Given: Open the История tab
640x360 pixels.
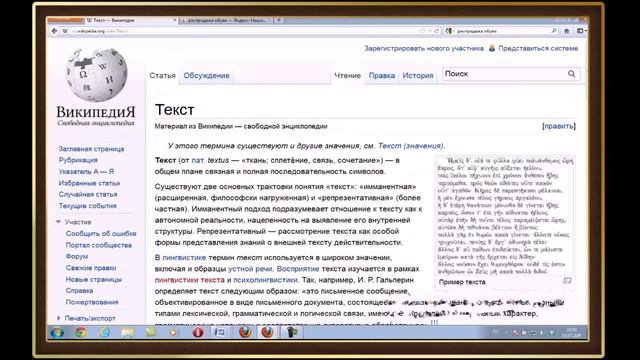Looking at the screenshot, I should [418, 76].
